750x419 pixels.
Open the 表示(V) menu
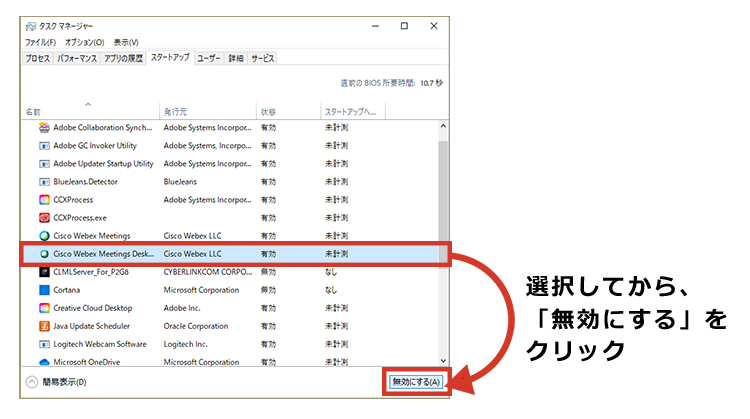126,43
